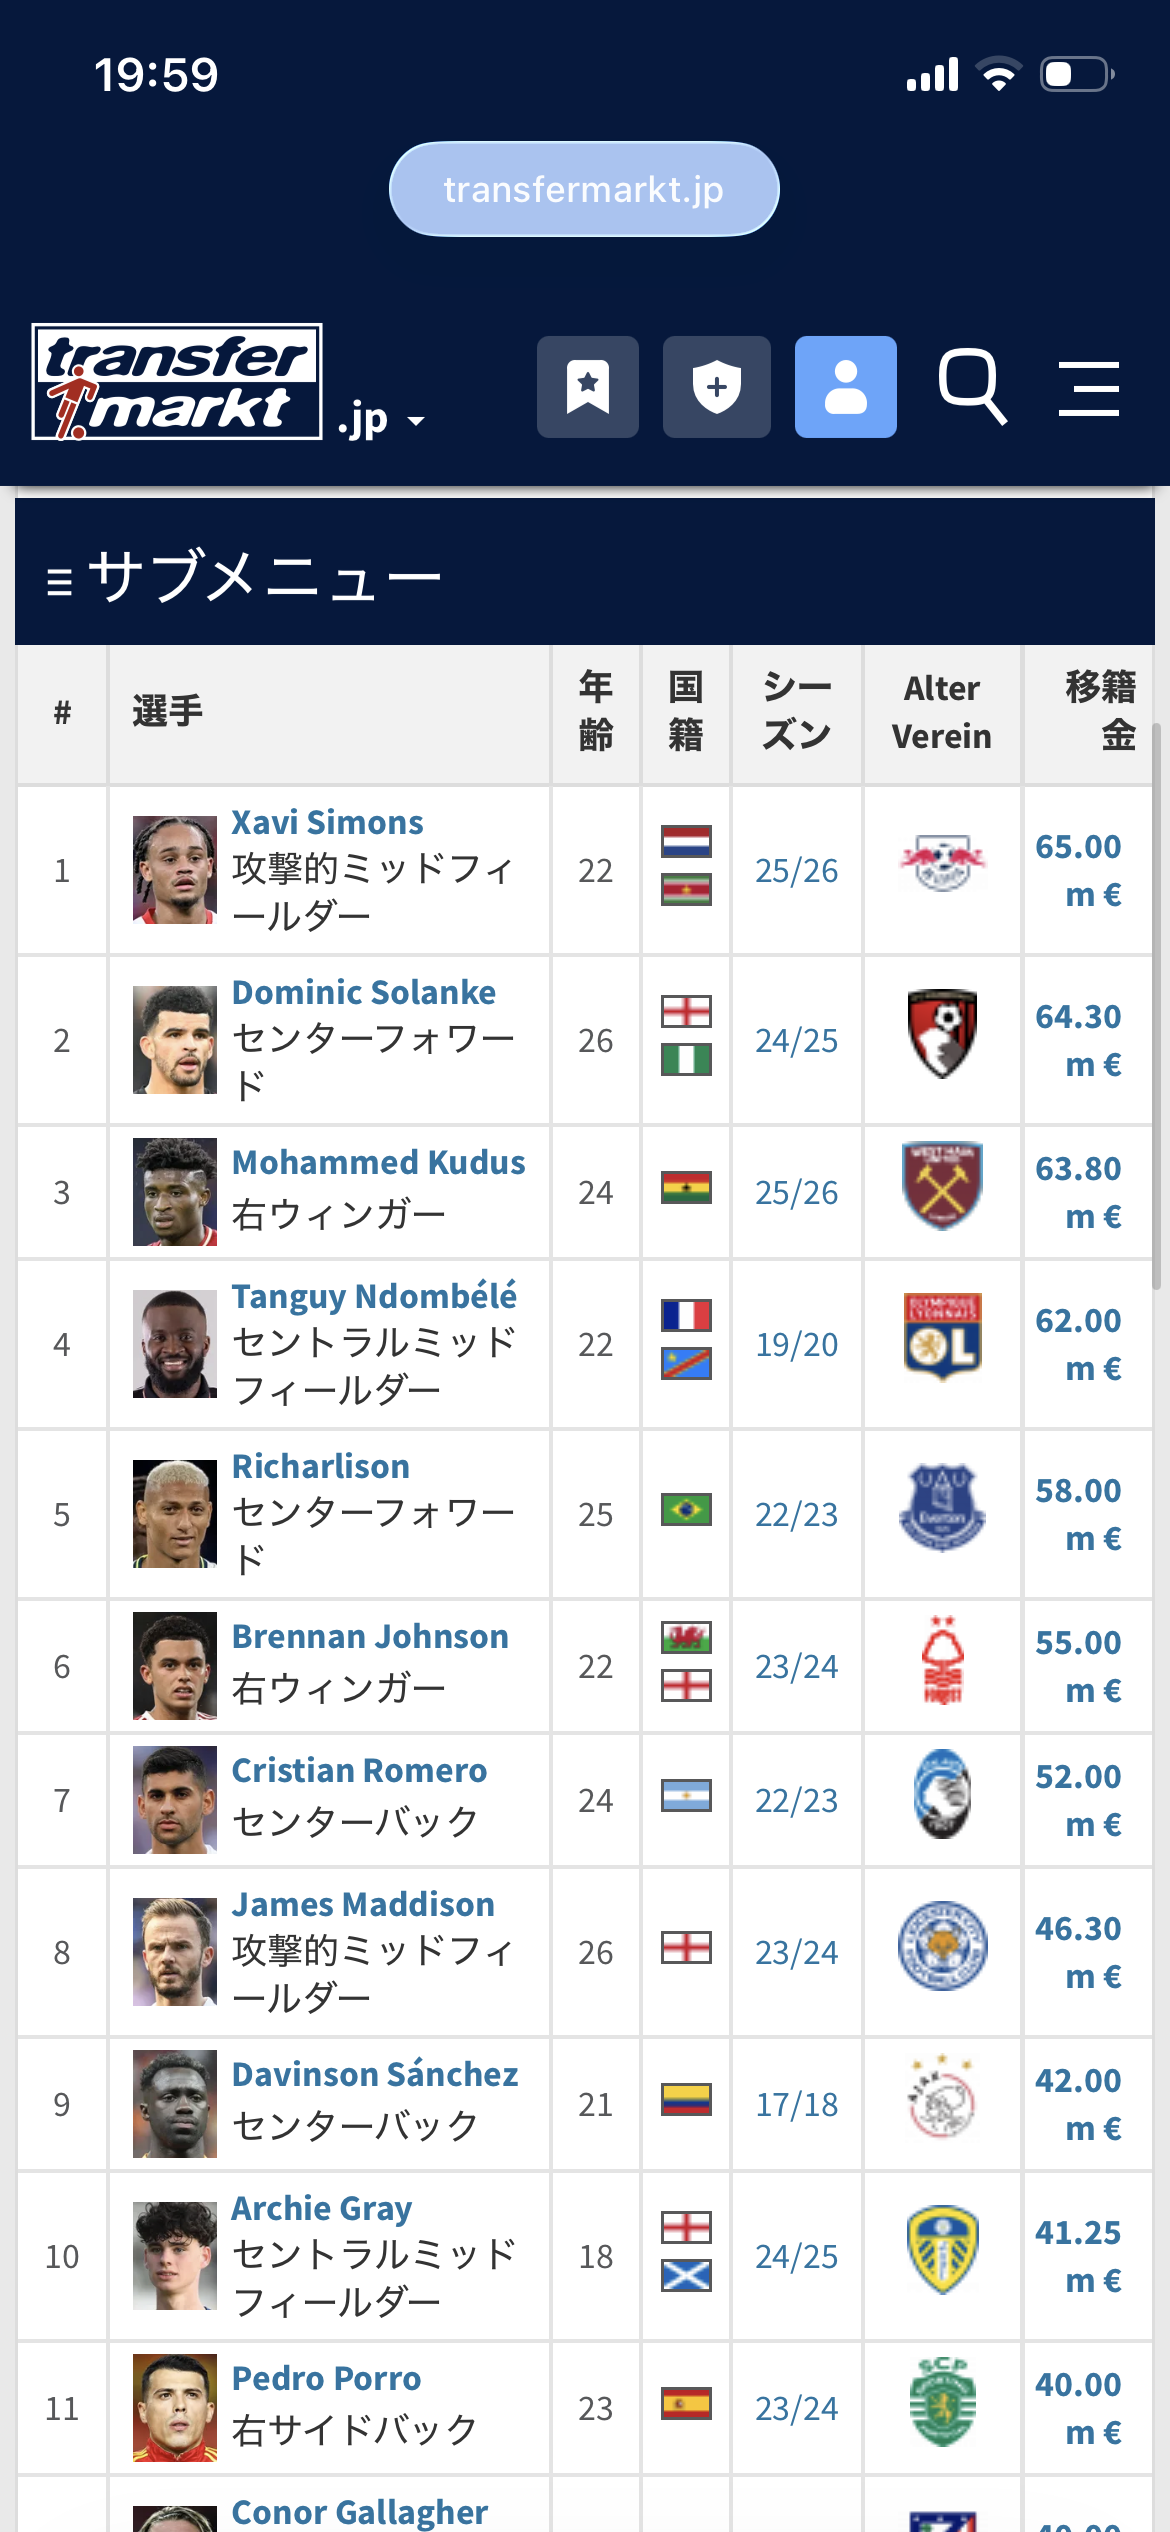Tap the shield plus icon

(716, 387)
